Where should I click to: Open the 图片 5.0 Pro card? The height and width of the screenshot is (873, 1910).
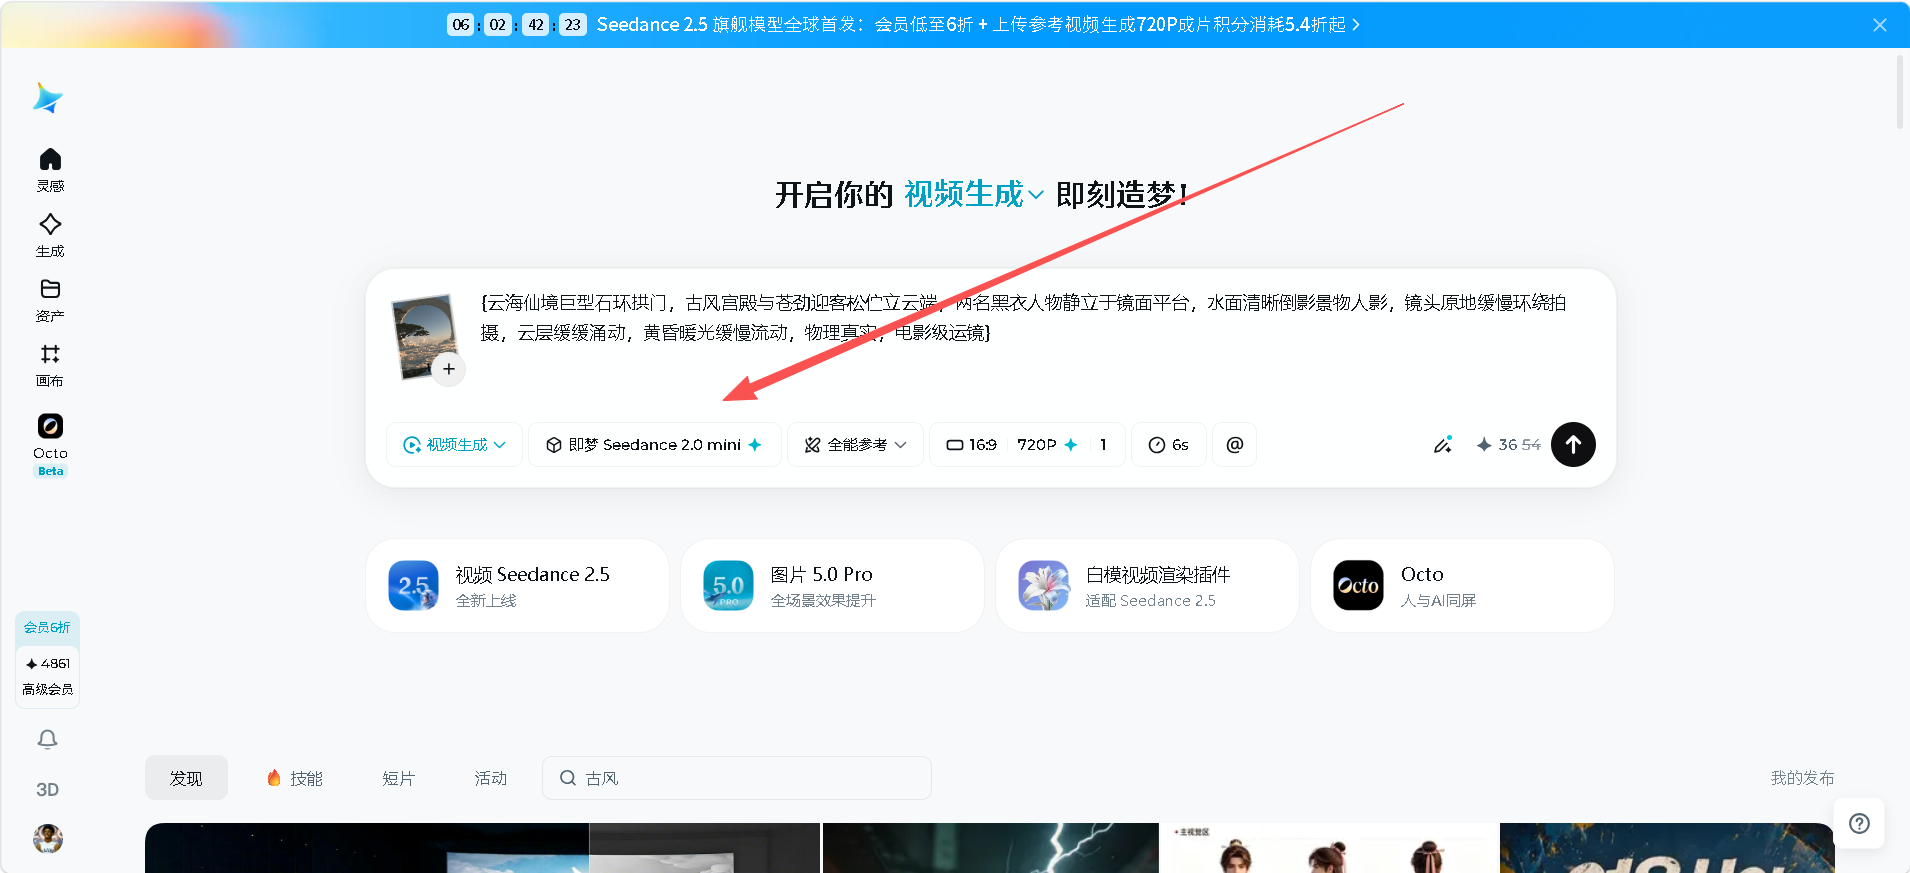[x=832, y=586]
